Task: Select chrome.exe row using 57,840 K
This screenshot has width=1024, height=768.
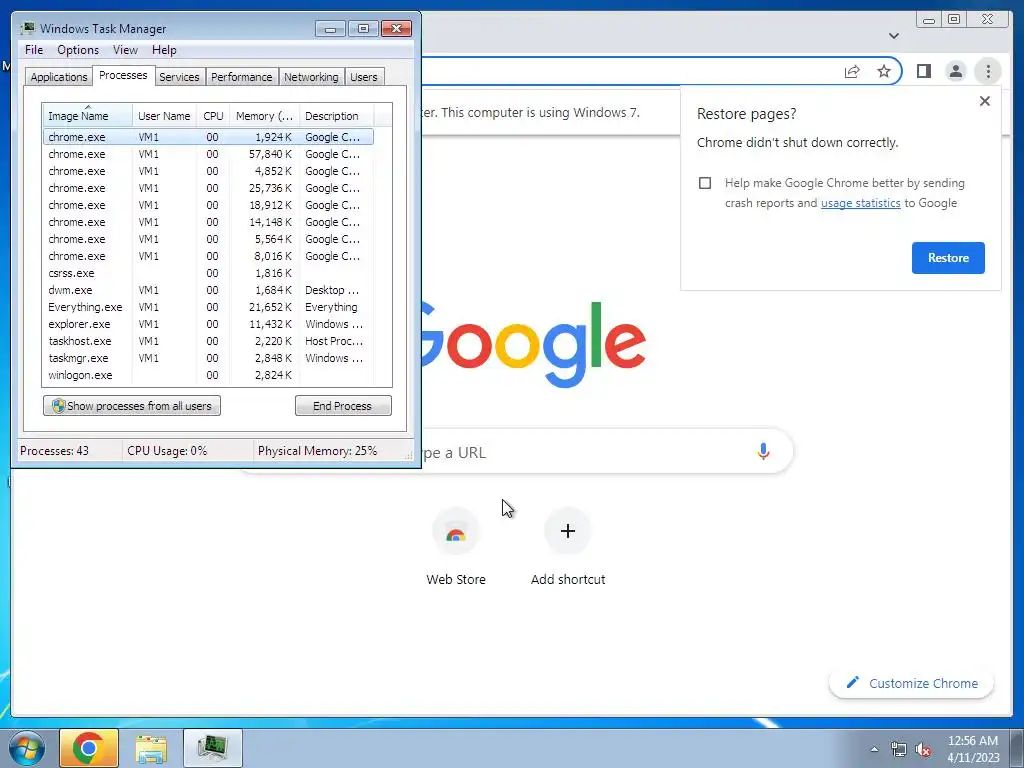Action: click(x=208, y=154)
